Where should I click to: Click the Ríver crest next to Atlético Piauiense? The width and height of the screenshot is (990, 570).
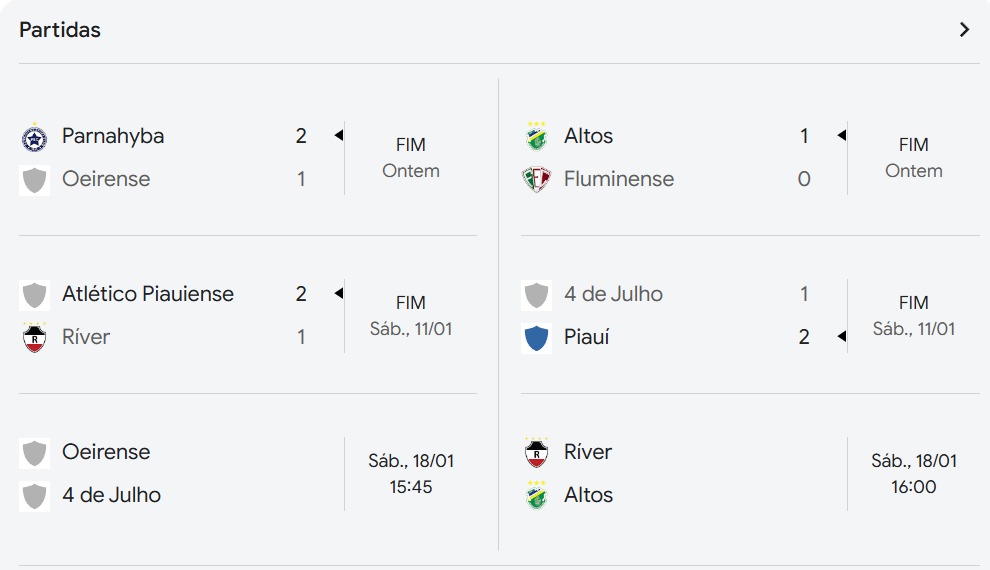[35, 337]
